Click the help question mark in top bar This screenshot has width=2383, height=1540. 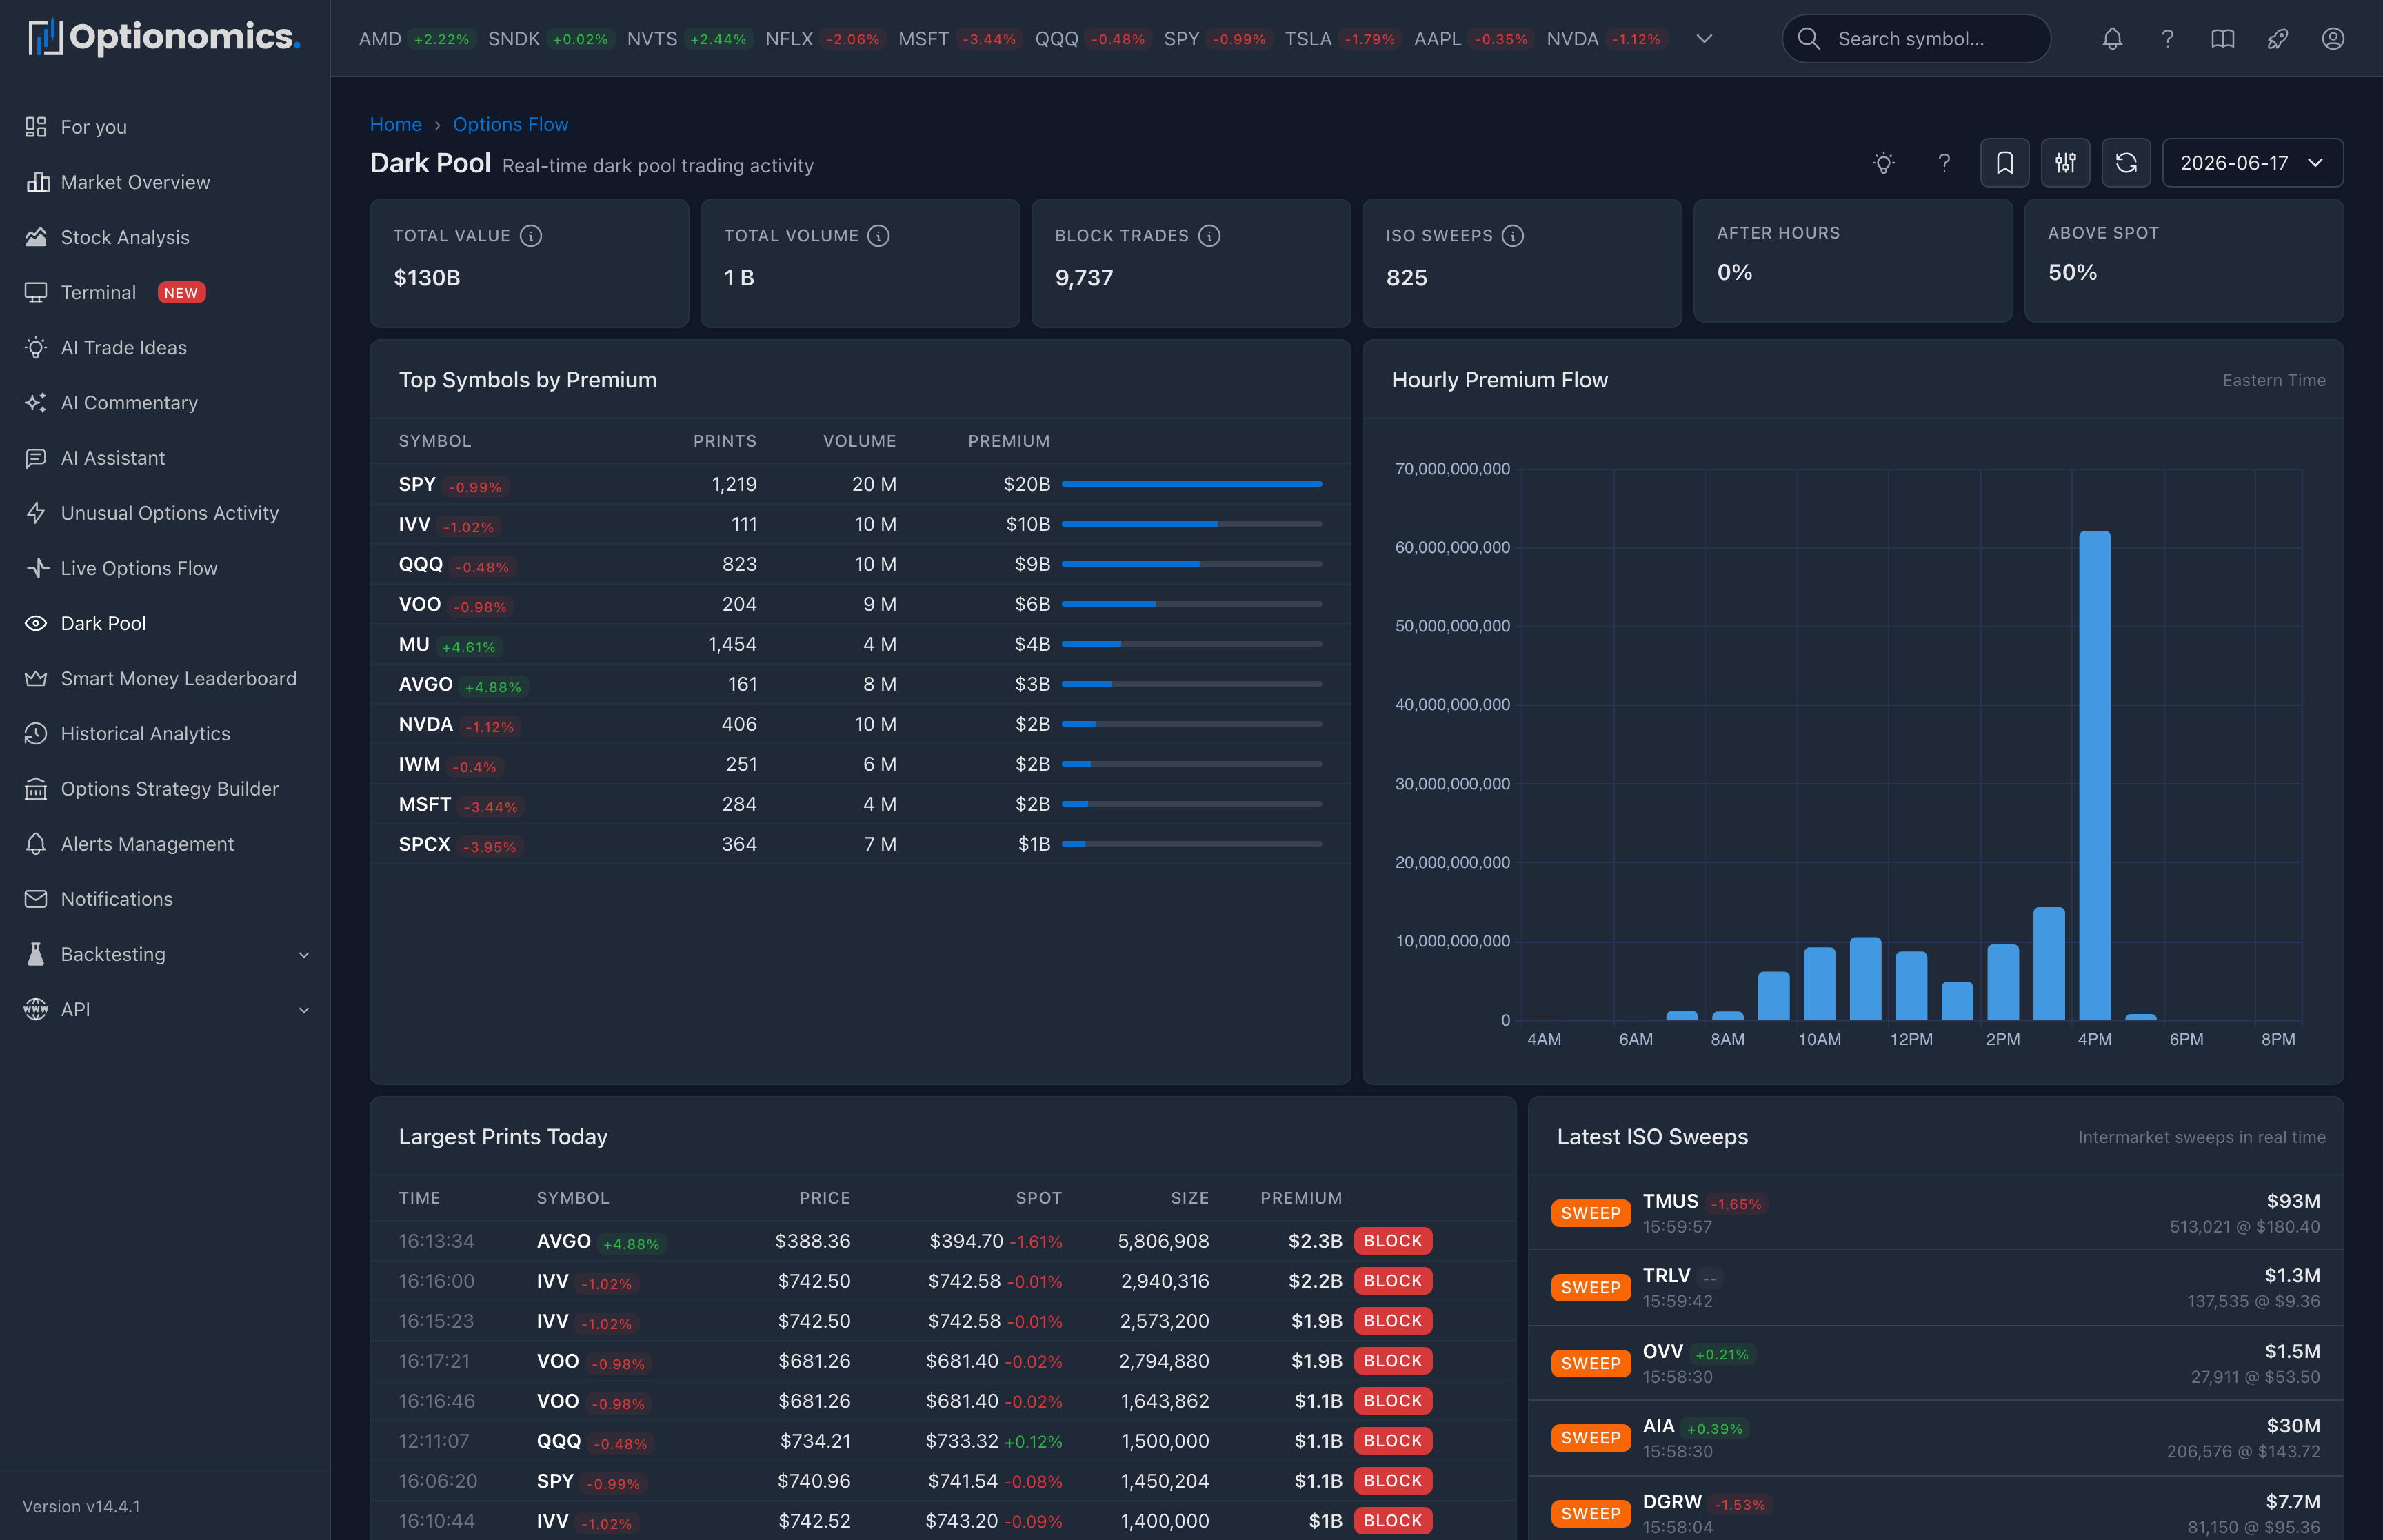point(2167,39)
